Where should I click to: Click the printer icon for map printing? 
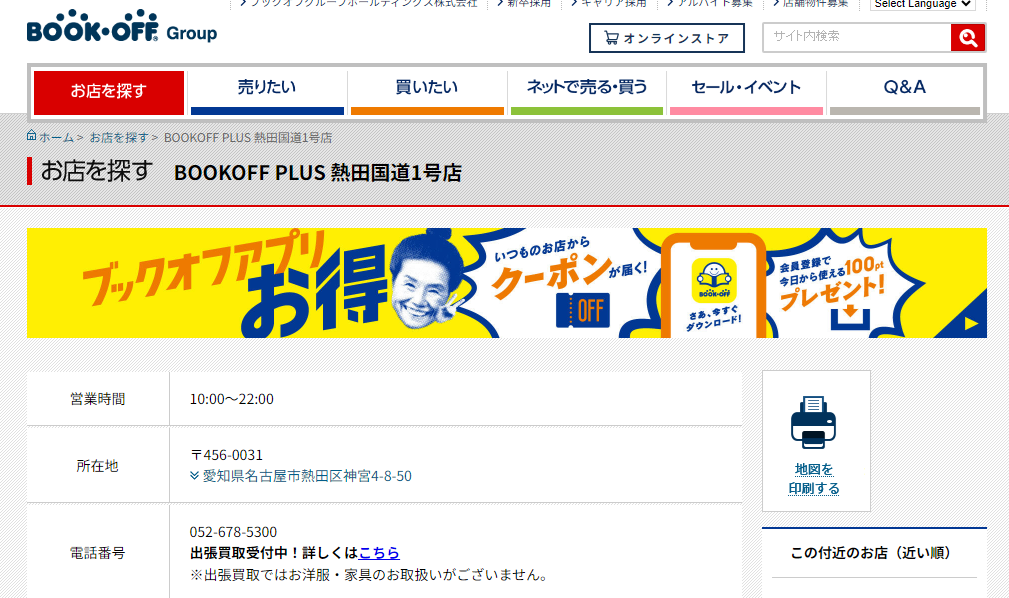click(815, 423)
